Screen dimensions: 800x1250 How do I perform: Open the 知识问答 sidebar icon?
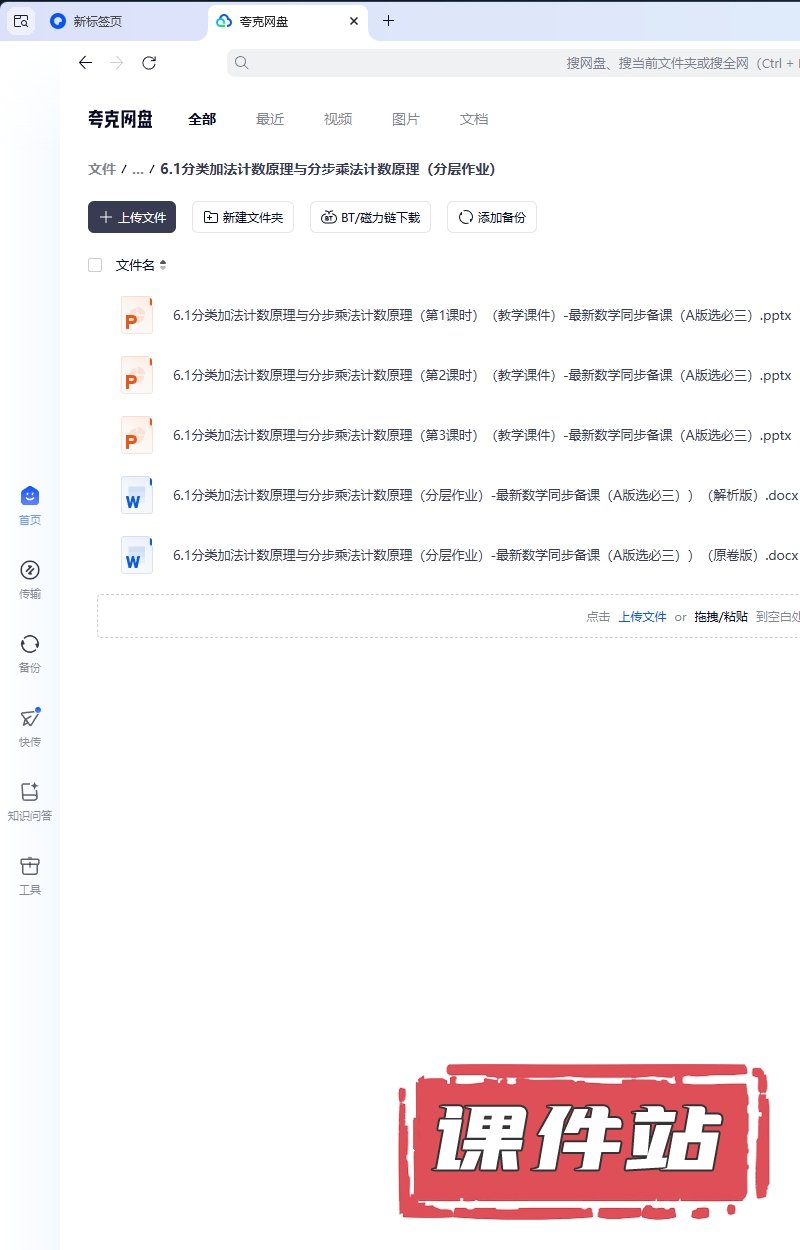pyautogui.click(x=30, y=792)
